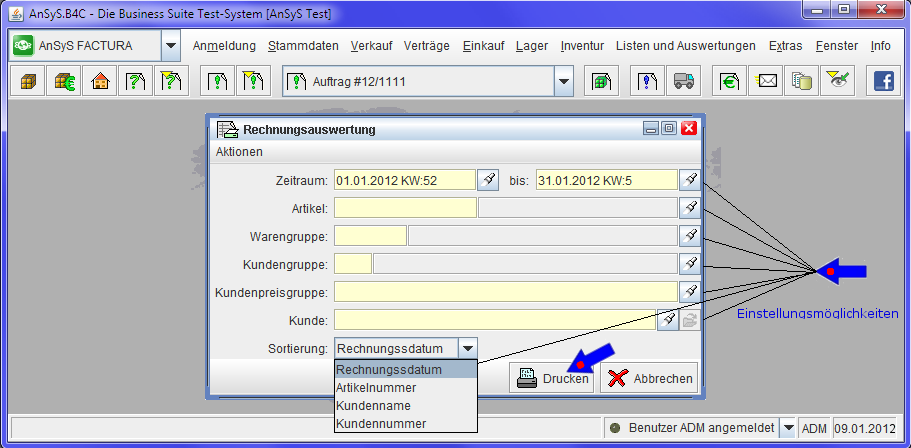
Task: Click the Abbrechen button
Action: click(649, 379)
